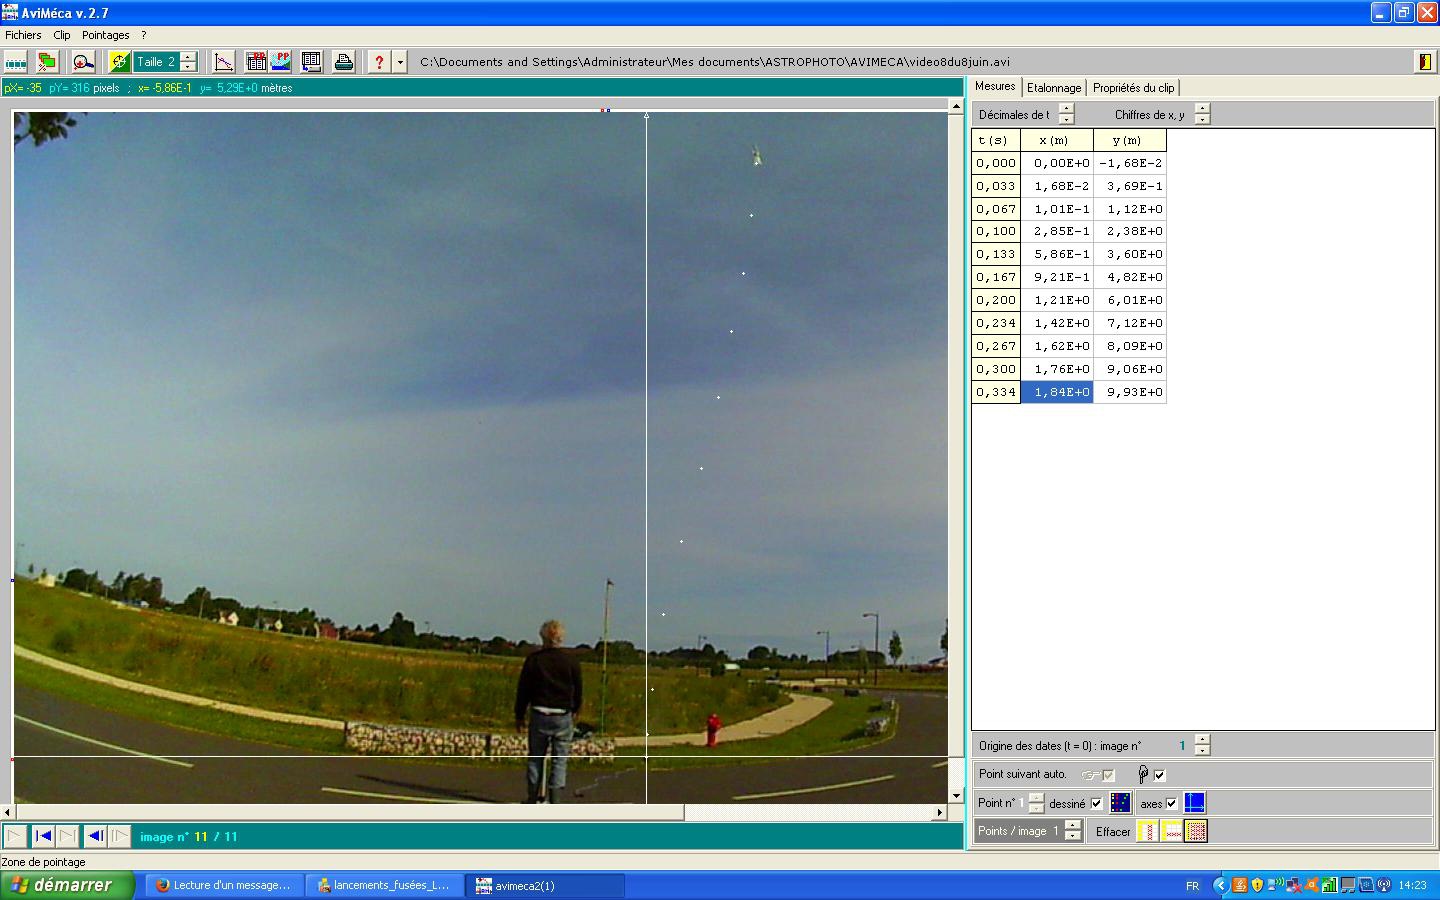Click the FR language indicator
Viewport: 1440px width, 900px height.
pos(1192,885)
